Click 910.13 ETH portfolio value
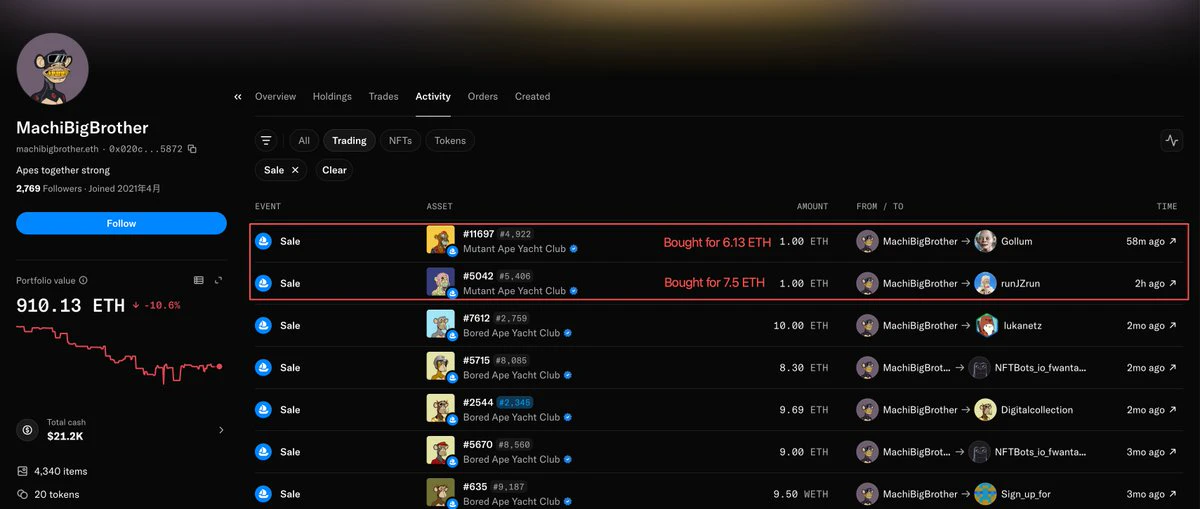 click(x=70, y=304)
